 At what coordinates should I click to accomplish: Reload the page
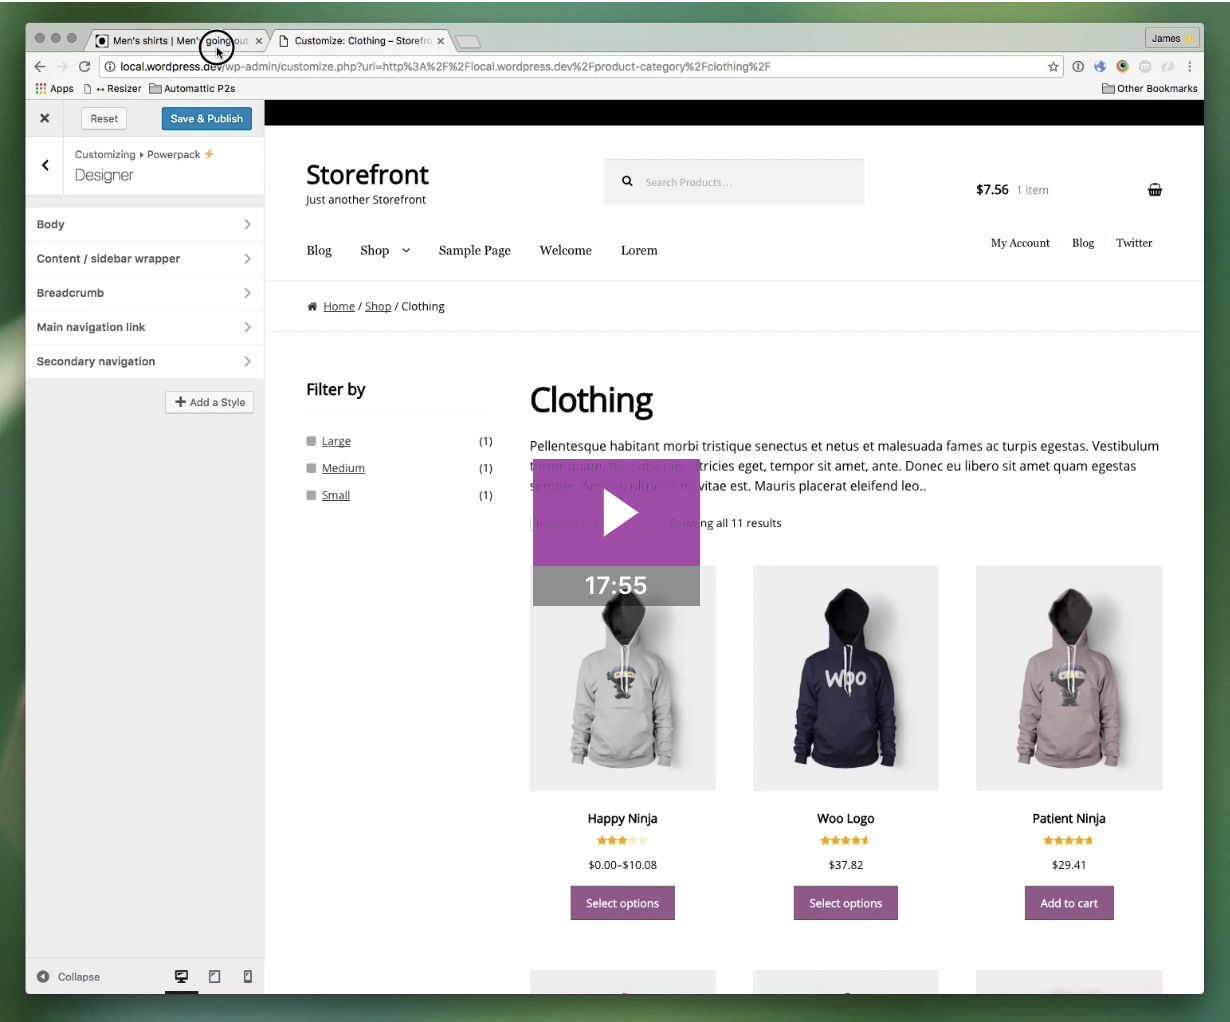[84, 67]
